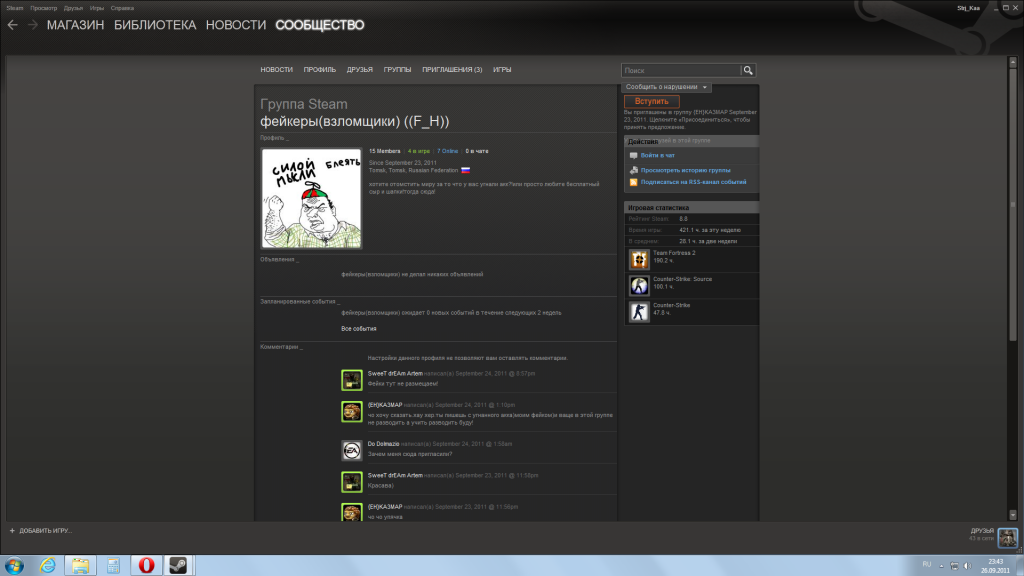
Task: Click the Поиск search input field
Action: (x=681, y=71)
